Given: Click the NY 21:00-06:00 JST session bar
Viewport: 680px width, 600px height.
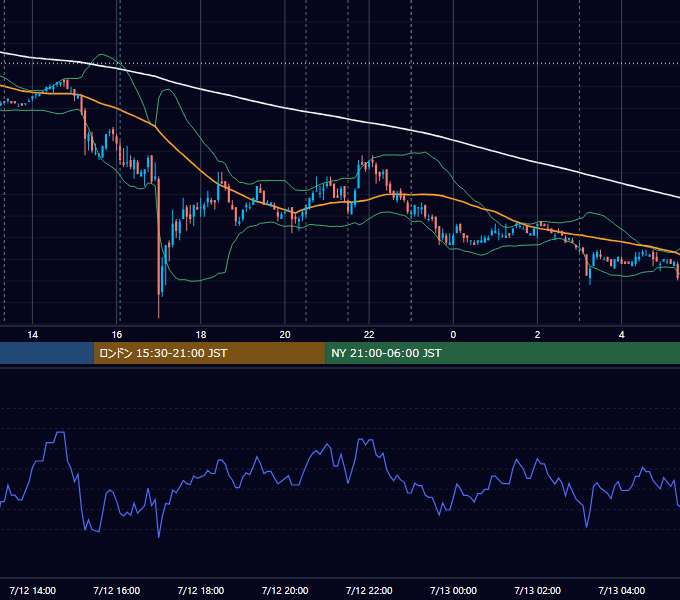Looking at the screenshot, I should (x=503, y=353).
